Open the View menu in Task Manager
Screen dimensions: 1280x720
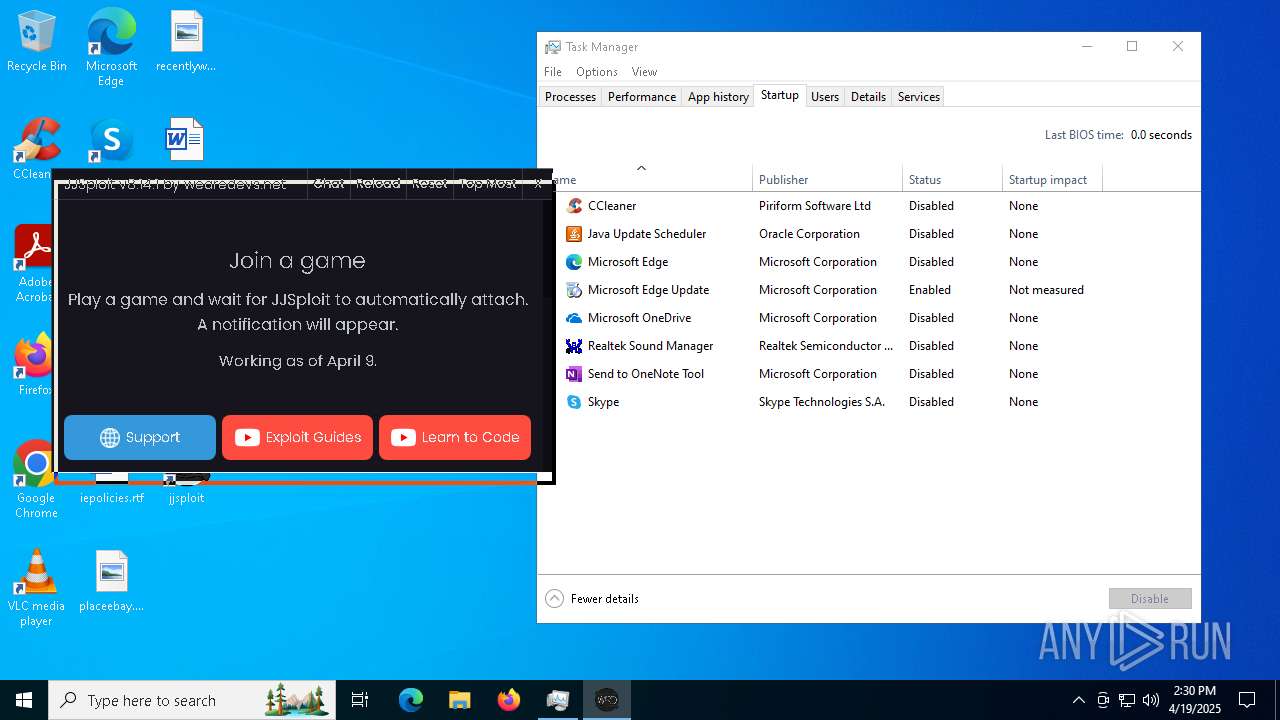pos(644,72)
